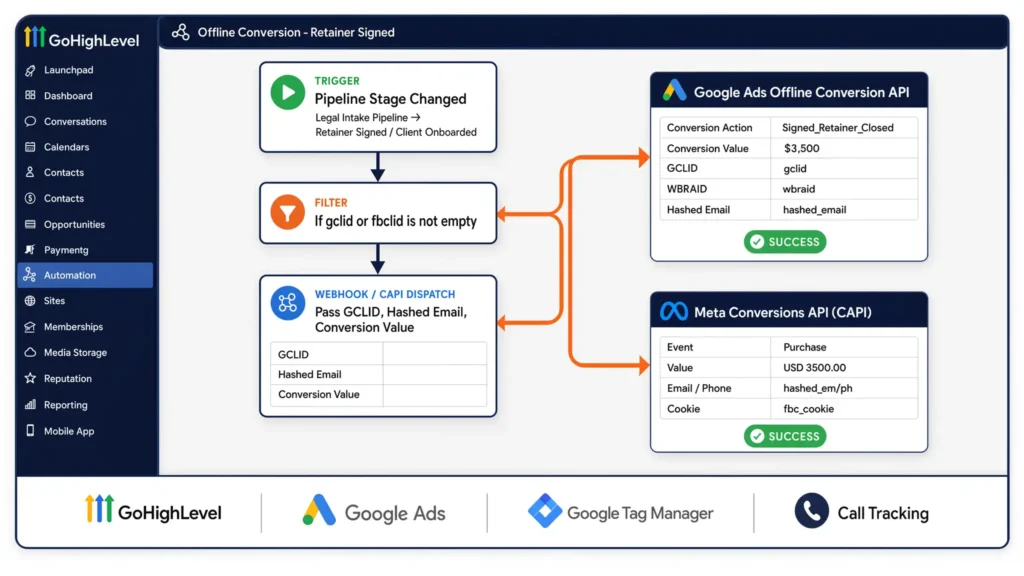Select the 'Pass GCLID, Hashed Email' webhook text

tap(391, 319)
